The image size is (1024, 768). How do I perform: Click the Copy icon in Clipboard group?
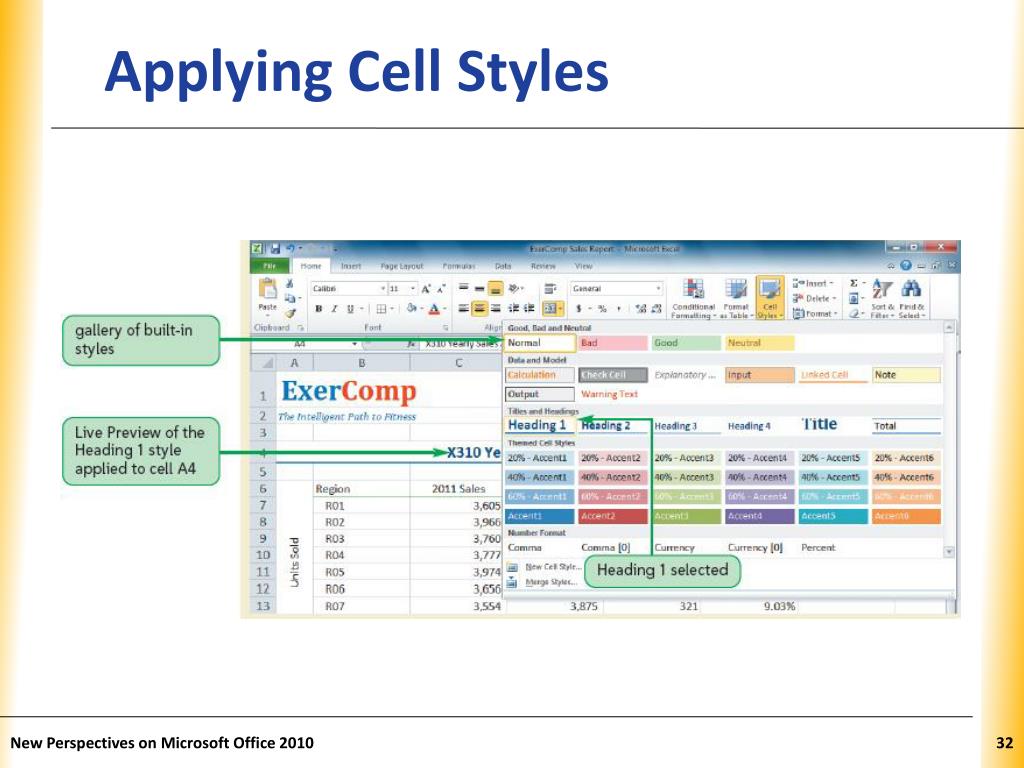tap(289, 298)
